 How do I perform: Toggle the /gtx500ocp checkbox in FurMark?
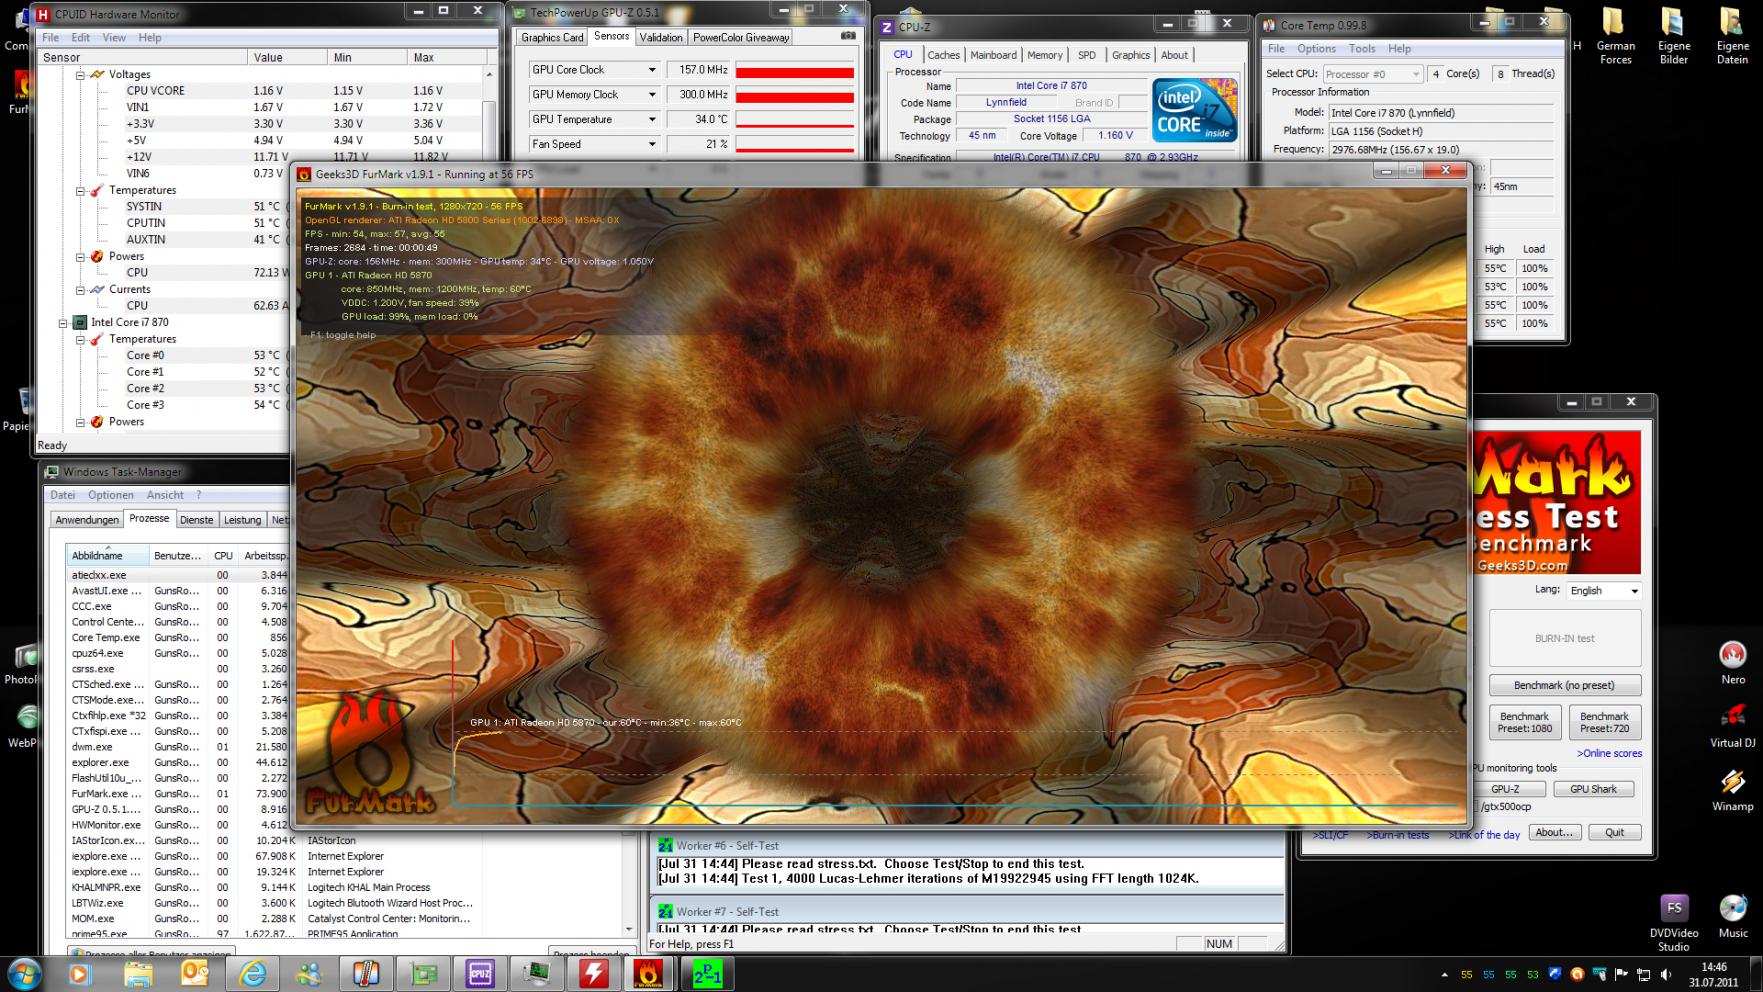[x=1476, y=807]
